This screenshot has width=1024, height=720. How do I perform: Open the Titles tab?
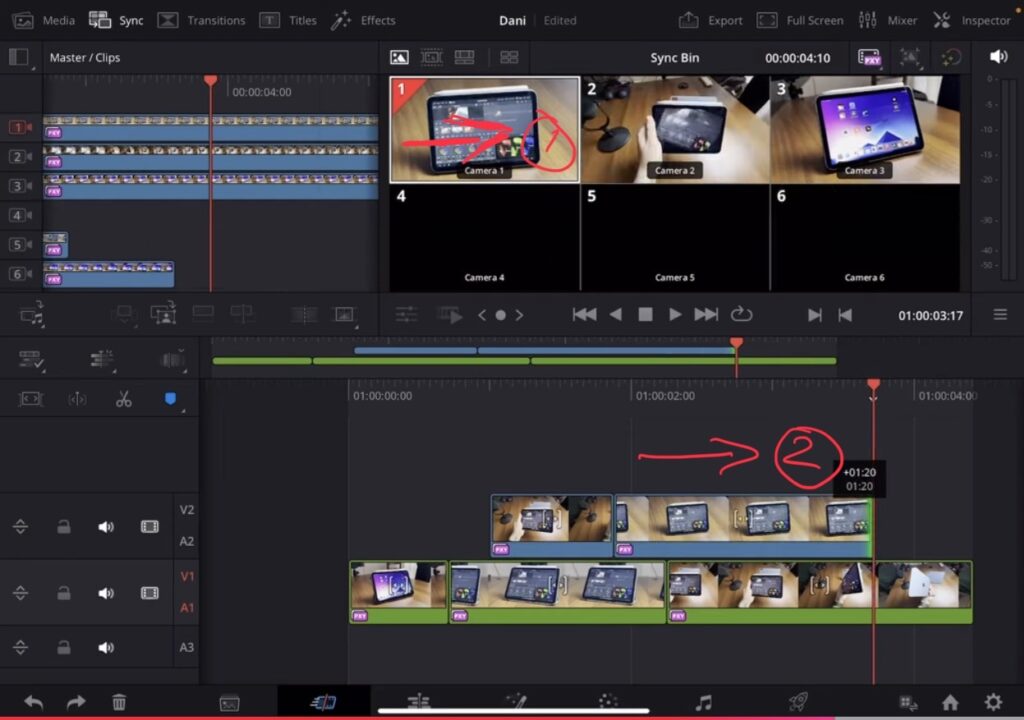(302, 20)
